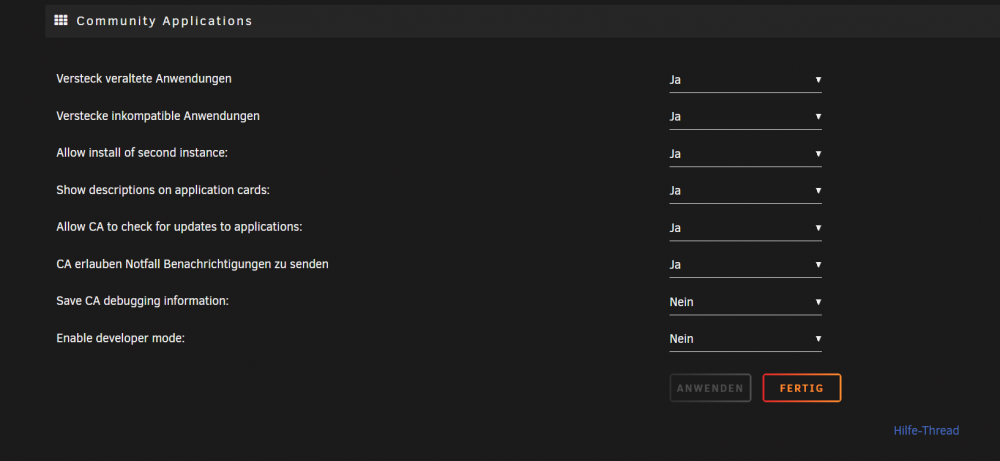The height and width of the screenshot is (461, 1000).
Task: Open the Verstecke inkompatible Anwendungen dropdown
Action: pyautogui.click(x=745, y=117)
